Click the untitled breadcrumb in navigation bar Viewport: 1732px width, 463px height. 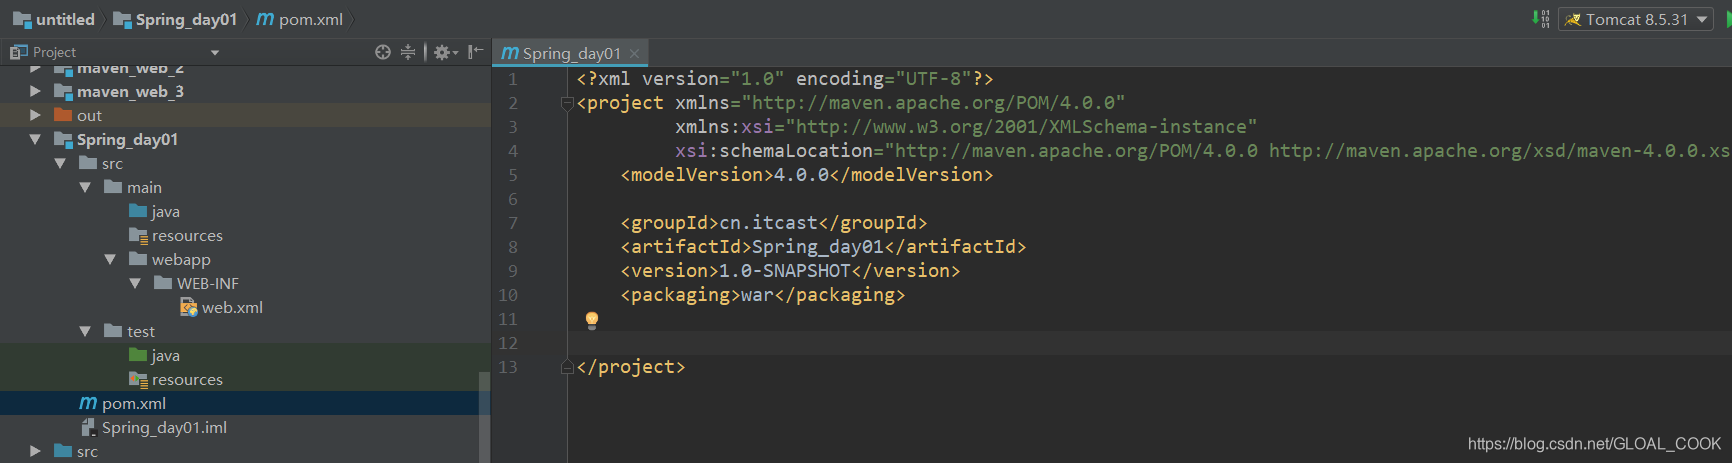tap(54, 19)
